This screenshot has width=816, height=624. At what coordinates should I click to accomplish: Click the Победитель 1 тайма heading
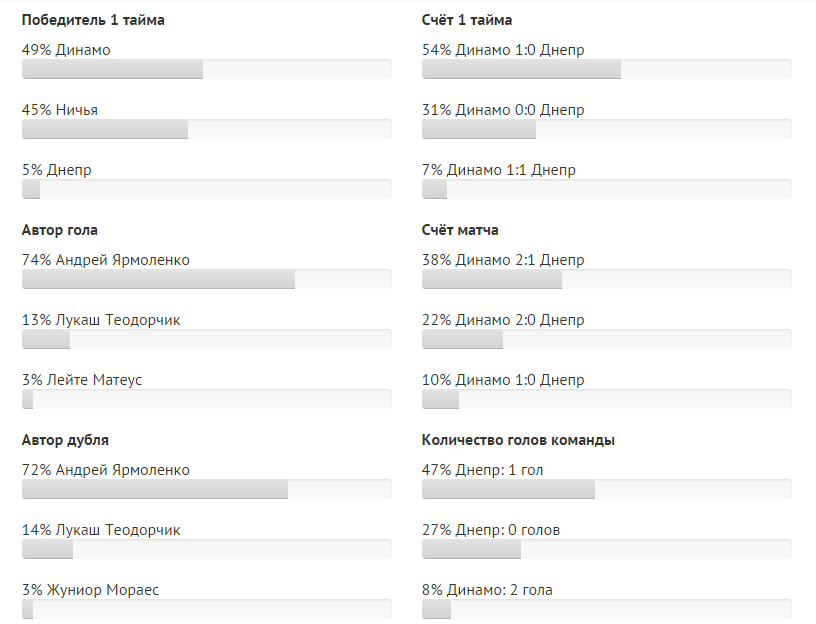[93, 20]
